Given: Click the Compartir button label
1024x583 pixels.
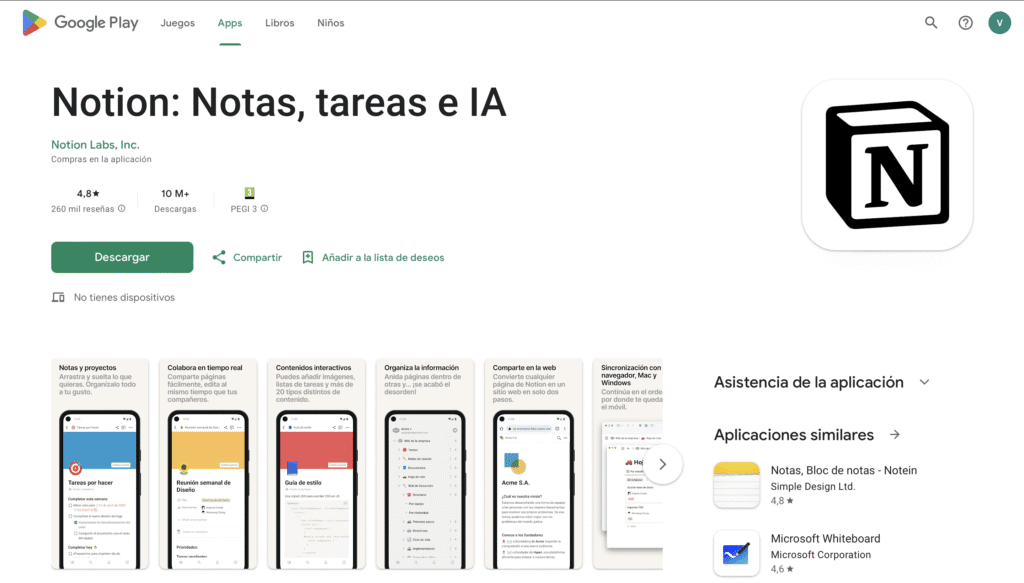Looking at the screenshot, I should [257, 258].
